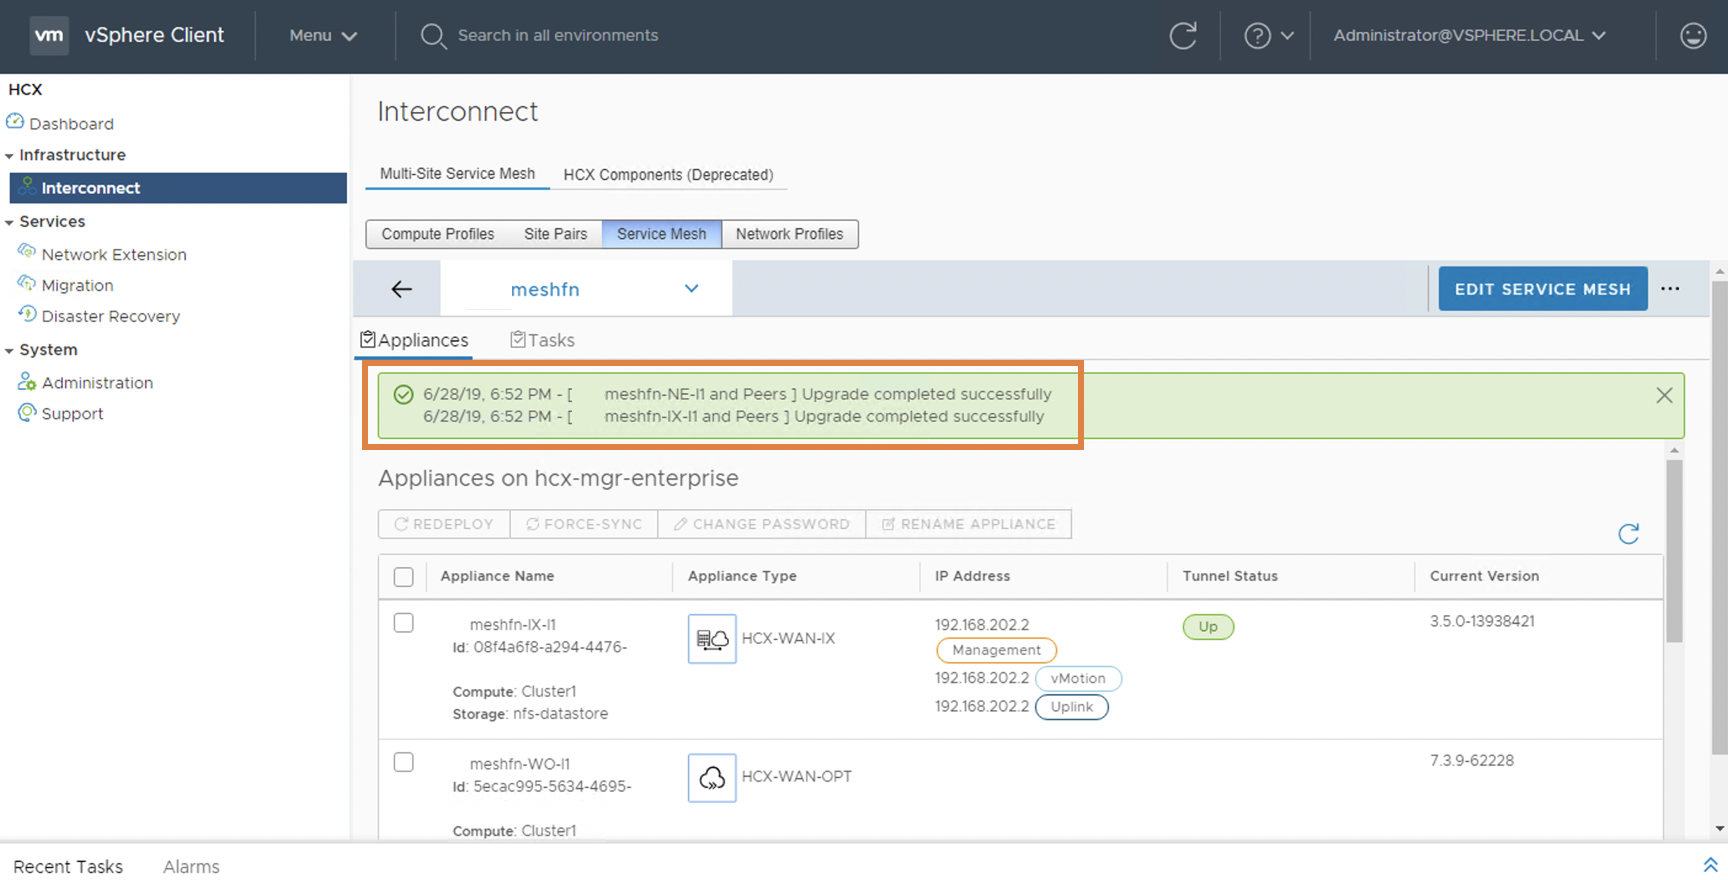Click the HCX-WAN-OPT appliance type icon

[x=712, y=778]
